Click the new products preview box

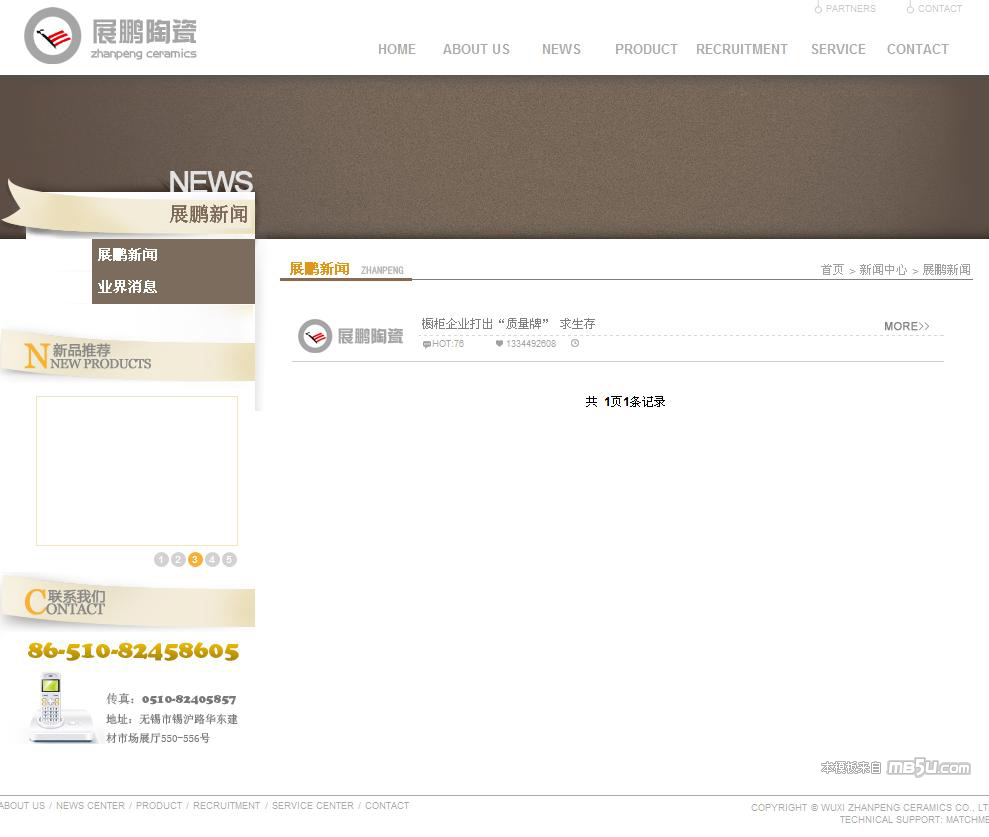click(137, 471)
